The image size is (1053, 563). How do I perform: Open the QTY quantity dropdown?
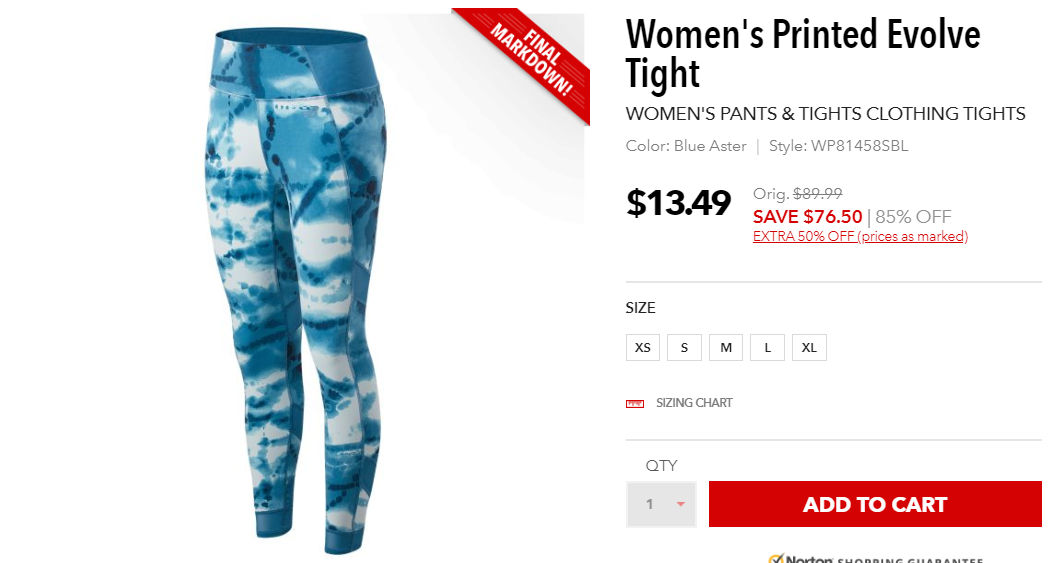(661, 504)
